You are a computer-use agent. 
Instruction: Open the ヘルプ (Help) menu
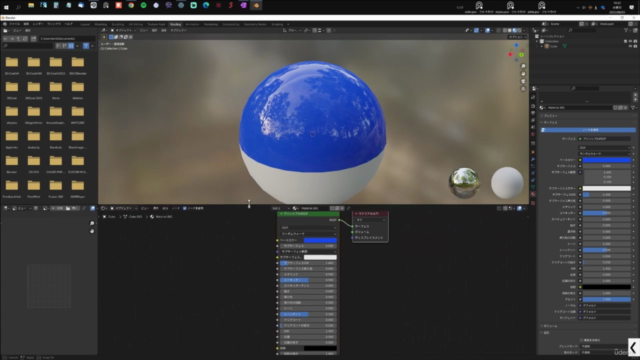69,24
